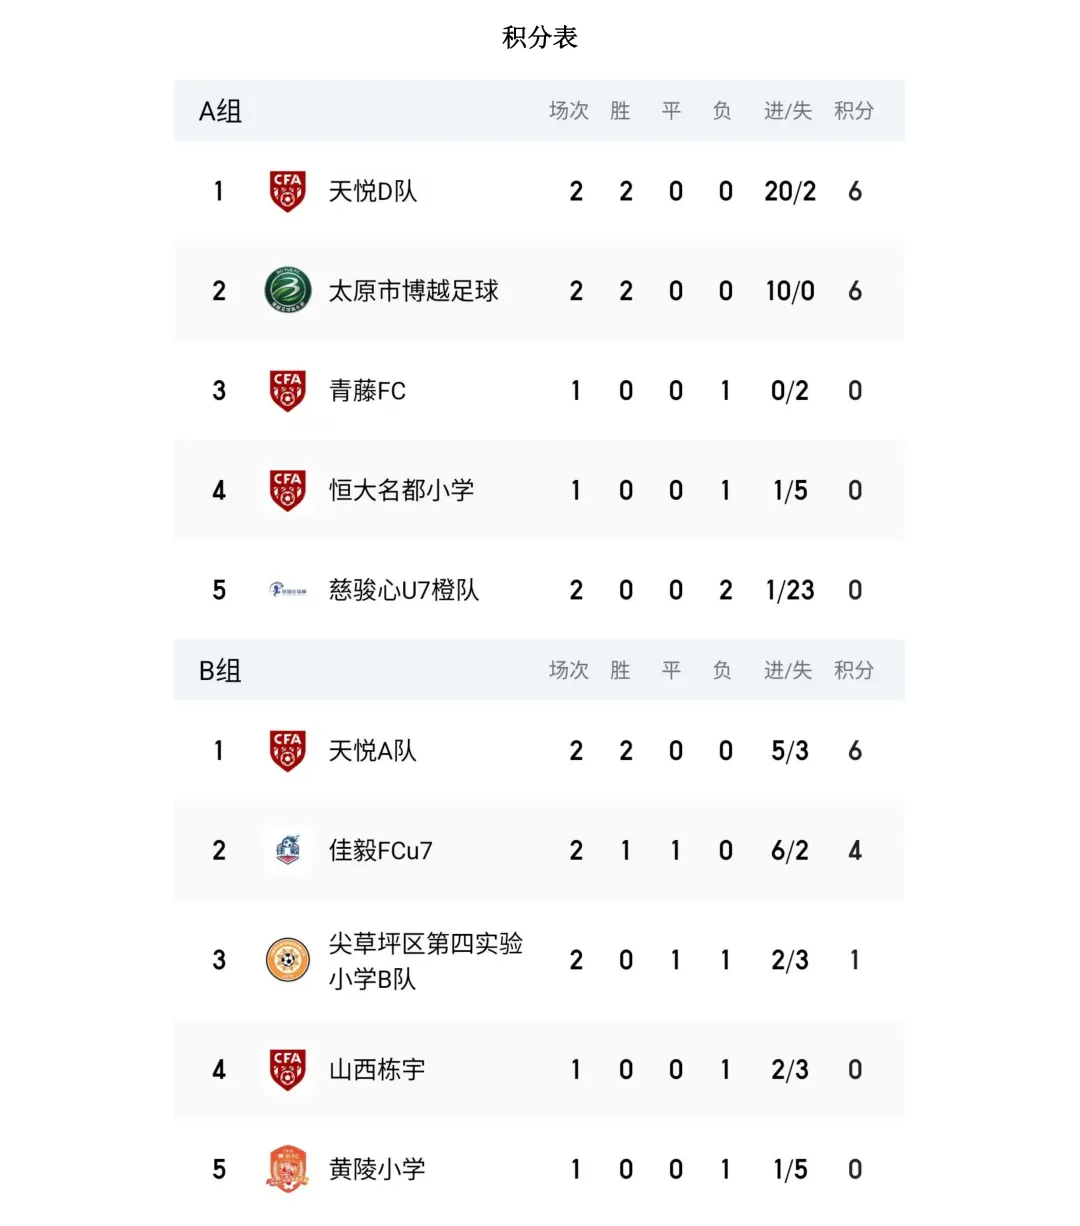
Task: Click the 尖草坪区第四实验小学B队 orange round logo
Action: (x=287, y=960)
